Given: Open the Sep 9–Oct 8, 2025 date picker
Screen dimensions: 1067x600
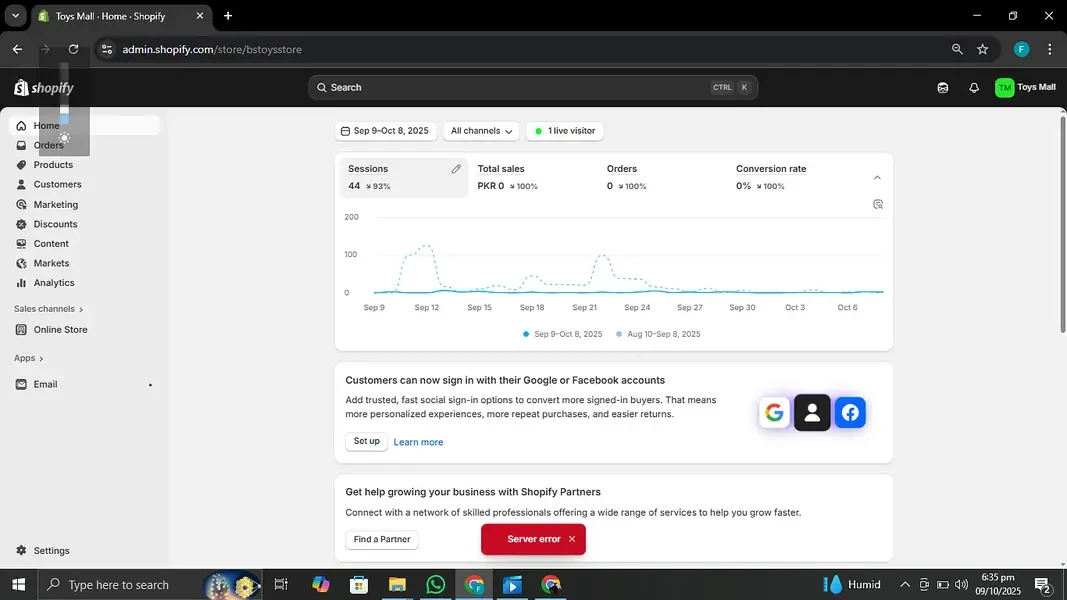Looking at the screenshot, I should (384, 131).
